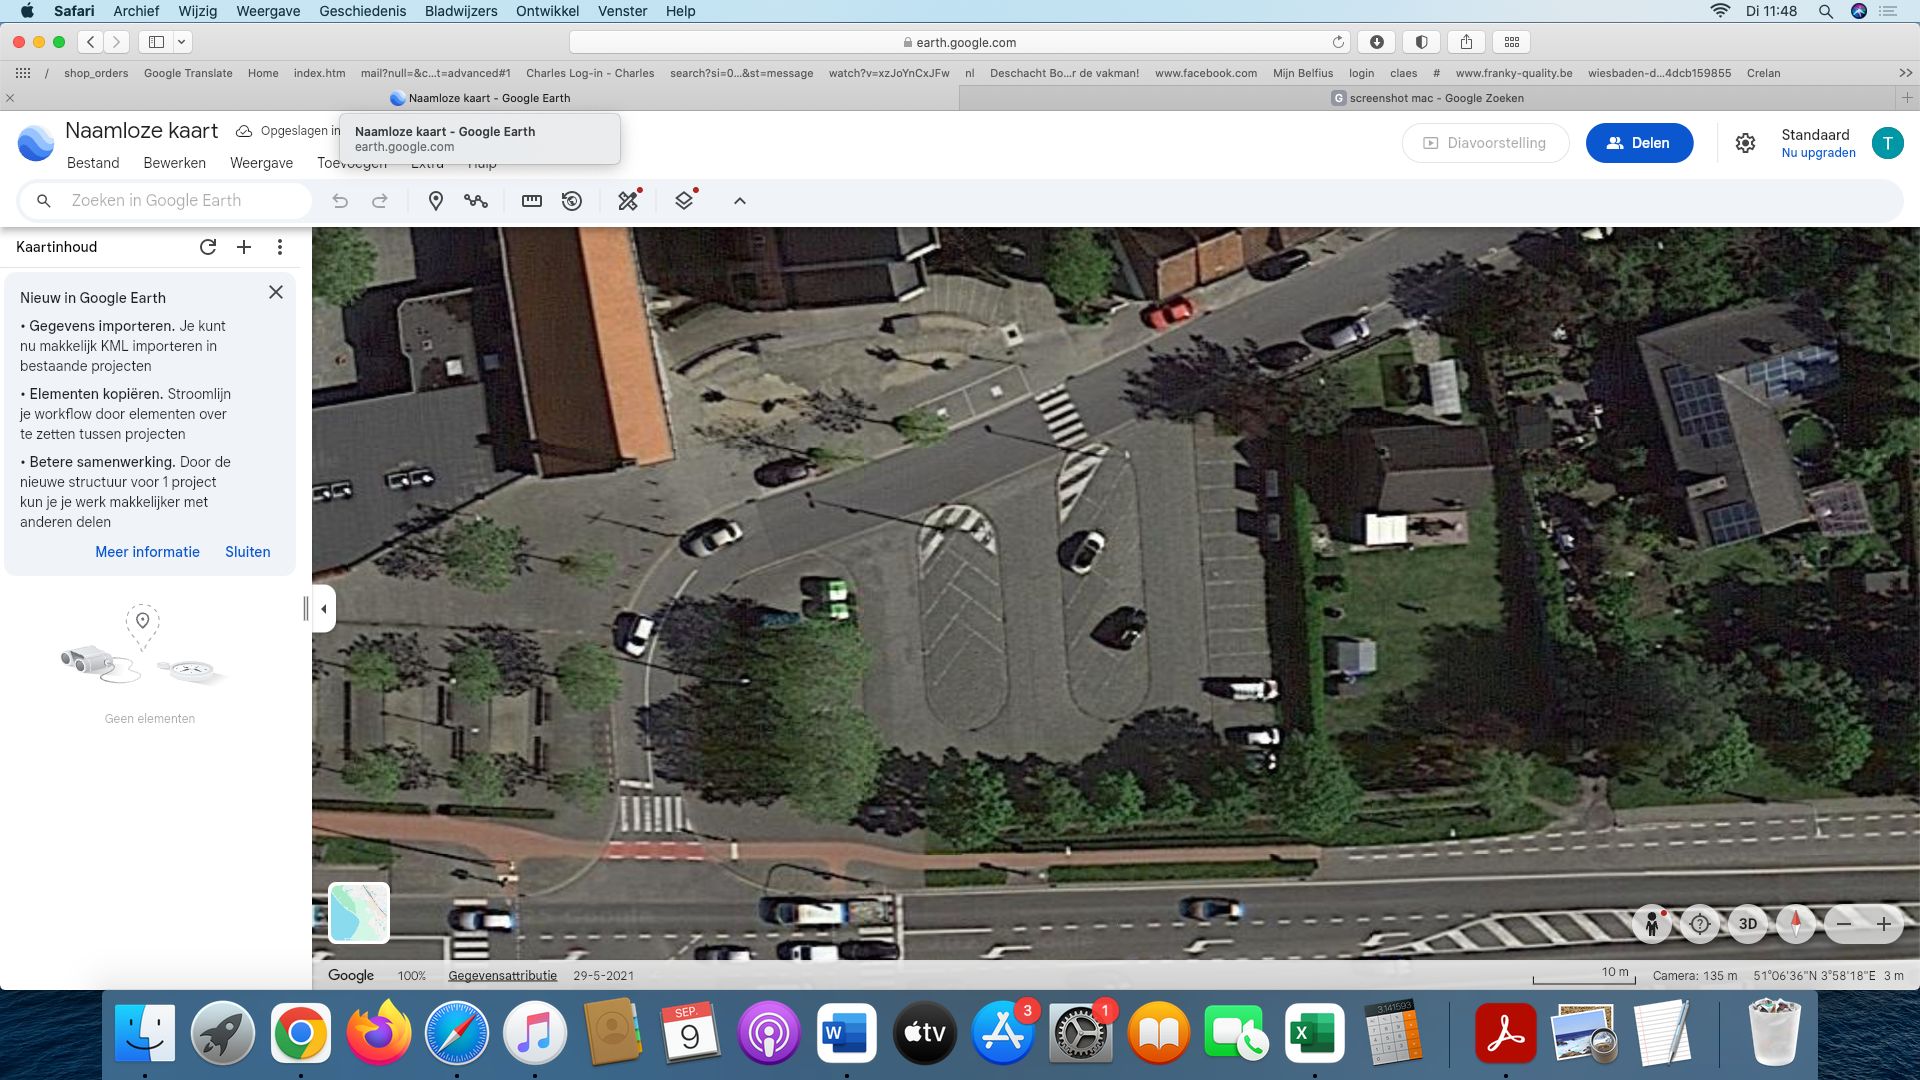Launch Google Chrome from the Dock
This screenshot has width=1920, height=1080.
(300, 1033)
